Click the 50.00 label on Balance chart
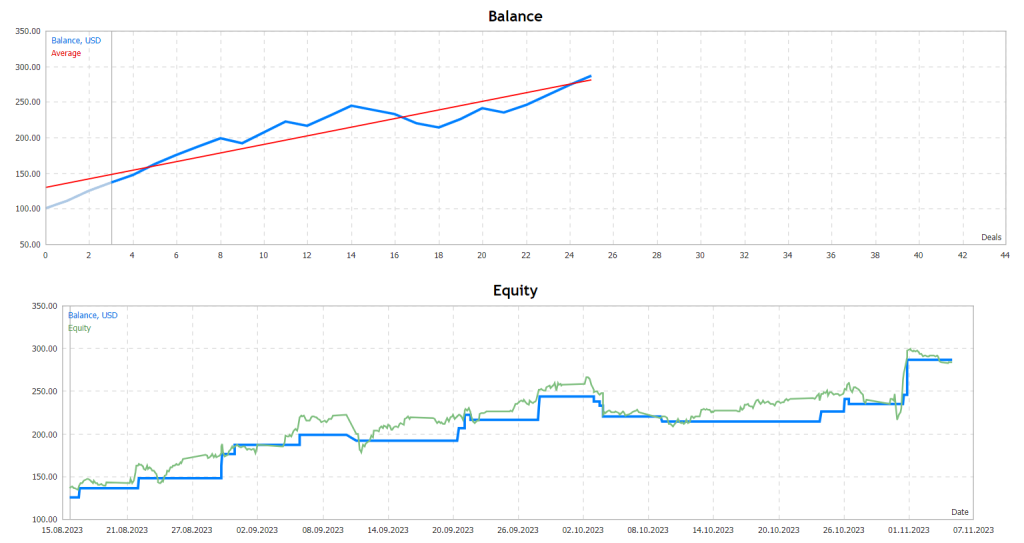Viewport: 1024px width, 543px height. pyautogui.click(x=27, y=244)
